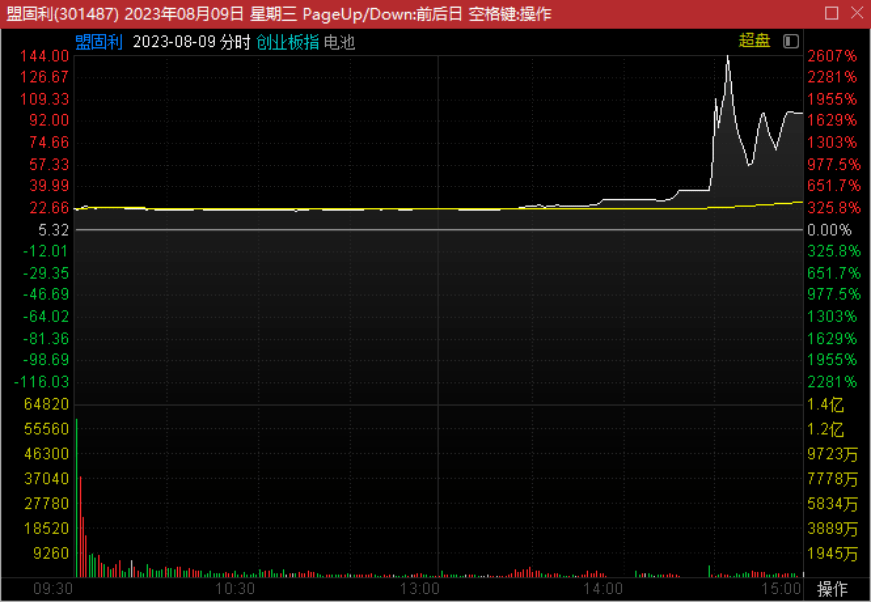Viewport: 871px width, 603px height.
Task: Select the 14:00 time axis label
Action: pyautogui.click(x=603, y=589)
